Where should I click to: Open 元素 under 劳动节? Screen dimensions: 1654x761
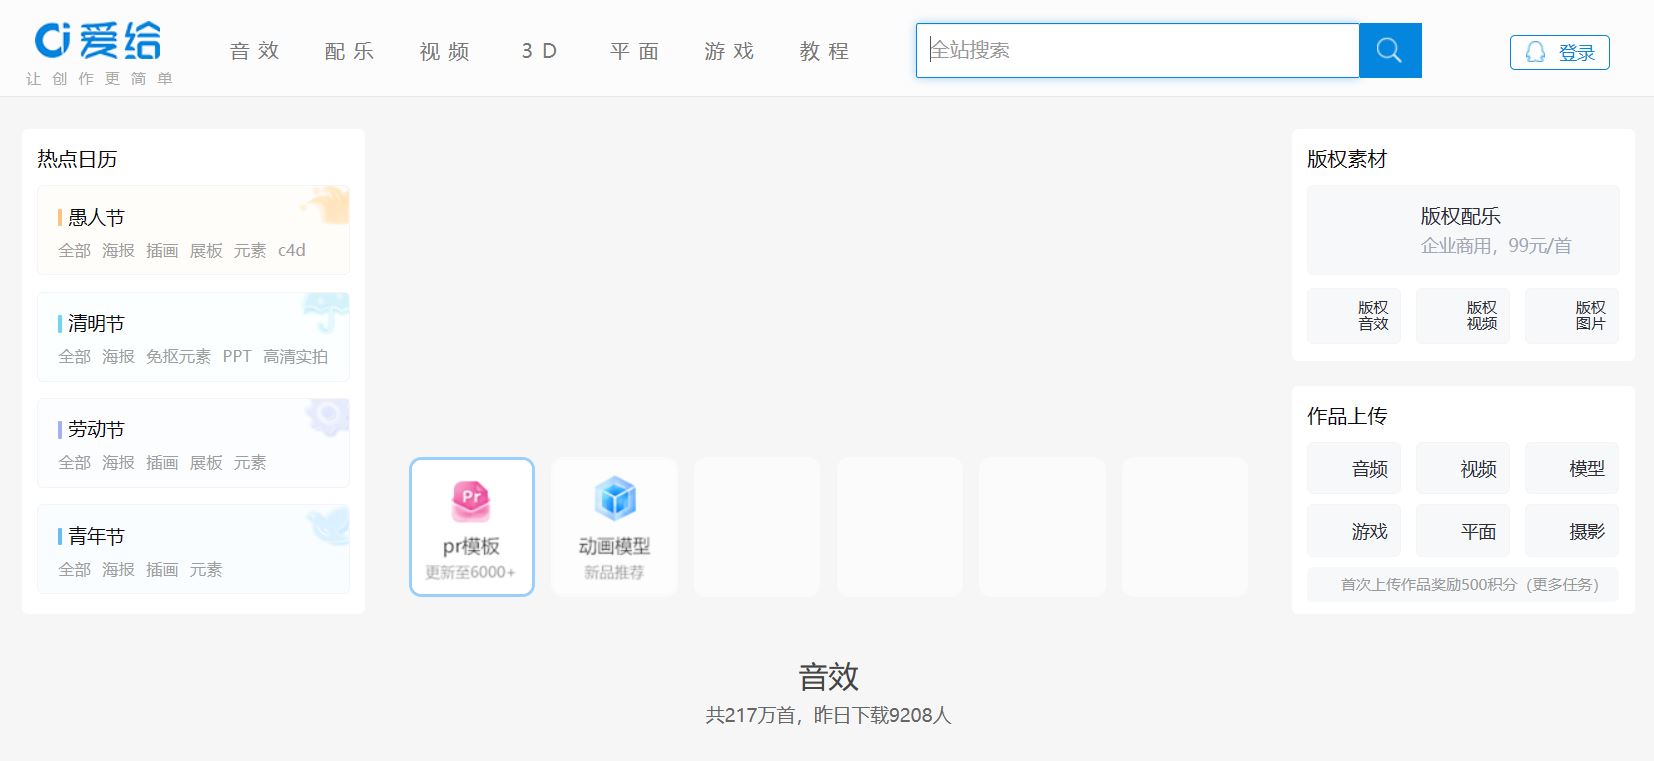pyautogui.click(x=250, y=462)
